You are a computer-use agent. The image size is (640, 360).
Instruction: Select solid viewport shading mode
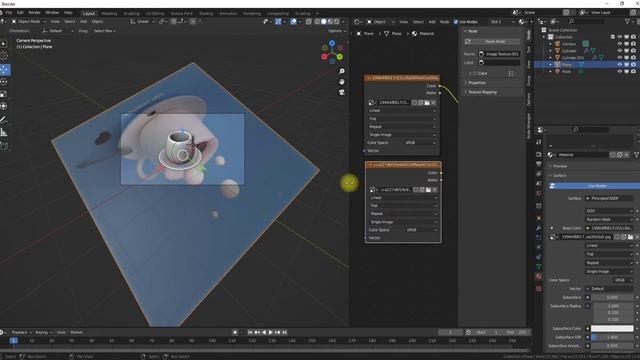[324, 21]
